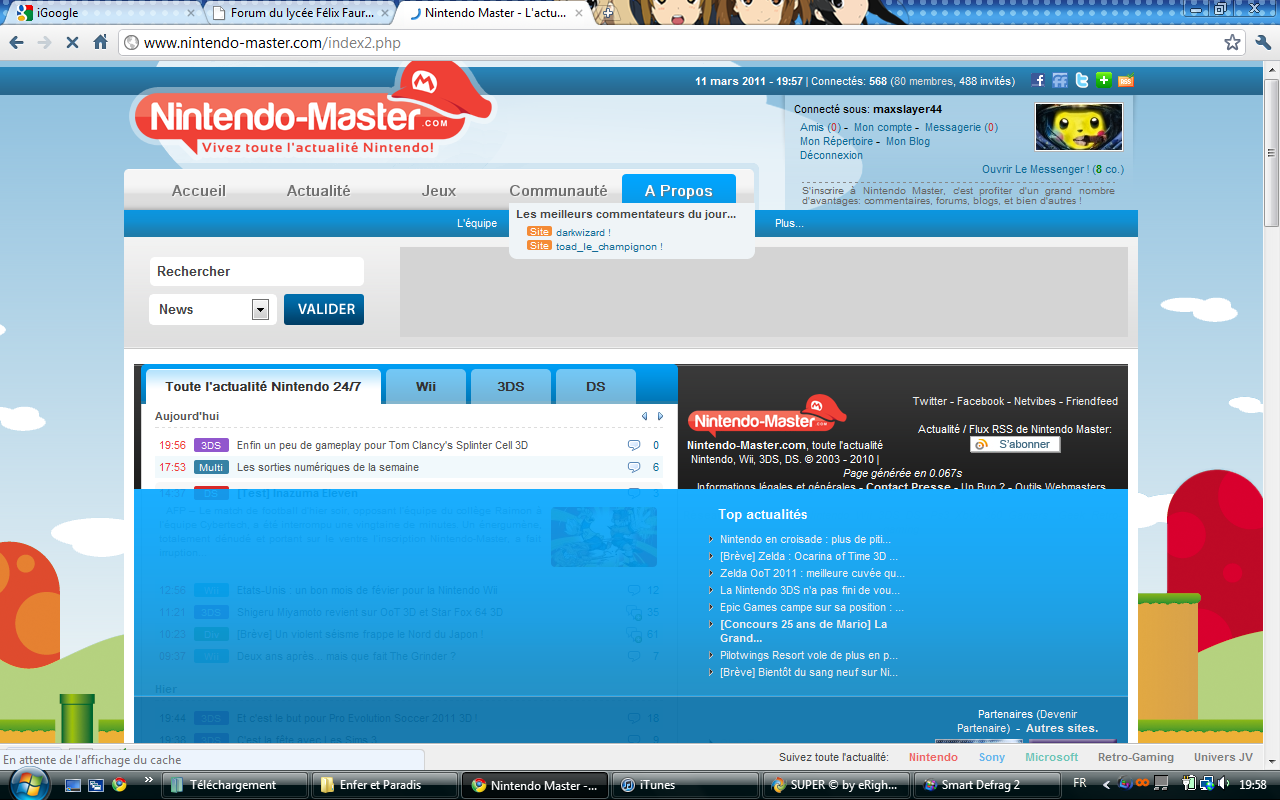1280x800 pixels.
Task: Show next day news arrow
Action: [x=660, y=416]
